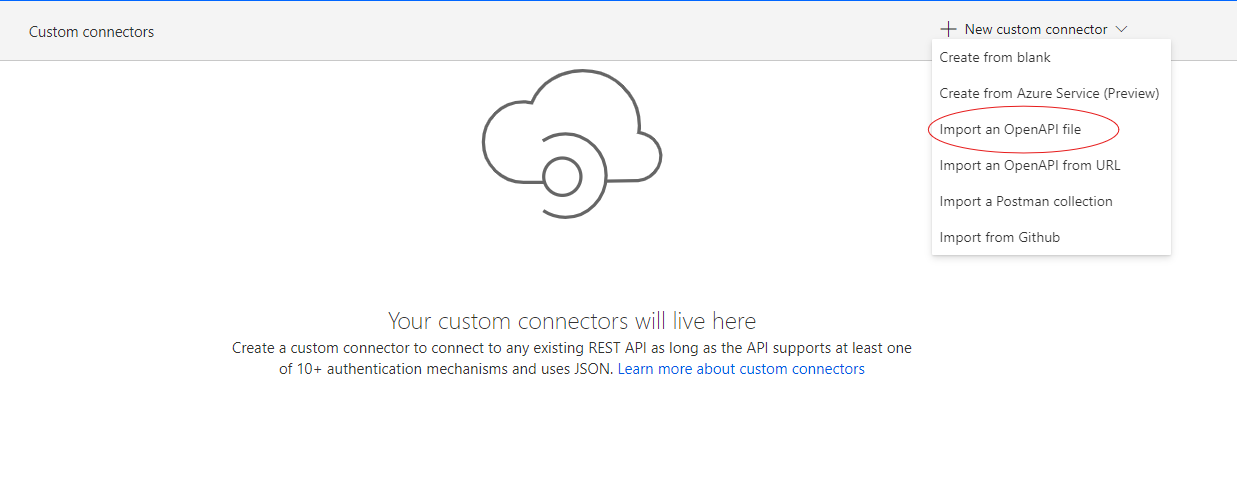
Task: Click the plus icon beside New custom connector
Action: 948,29
